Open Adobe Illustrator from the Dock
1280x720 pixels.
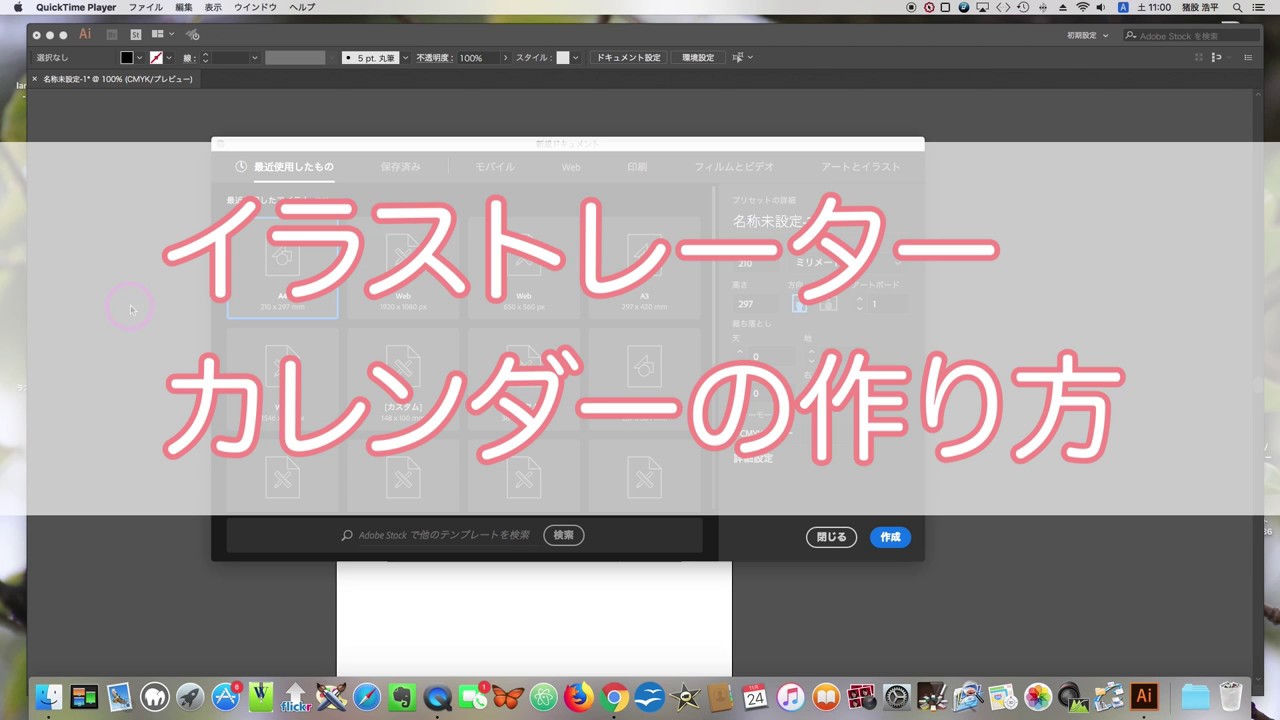[x=1144, y=696]
